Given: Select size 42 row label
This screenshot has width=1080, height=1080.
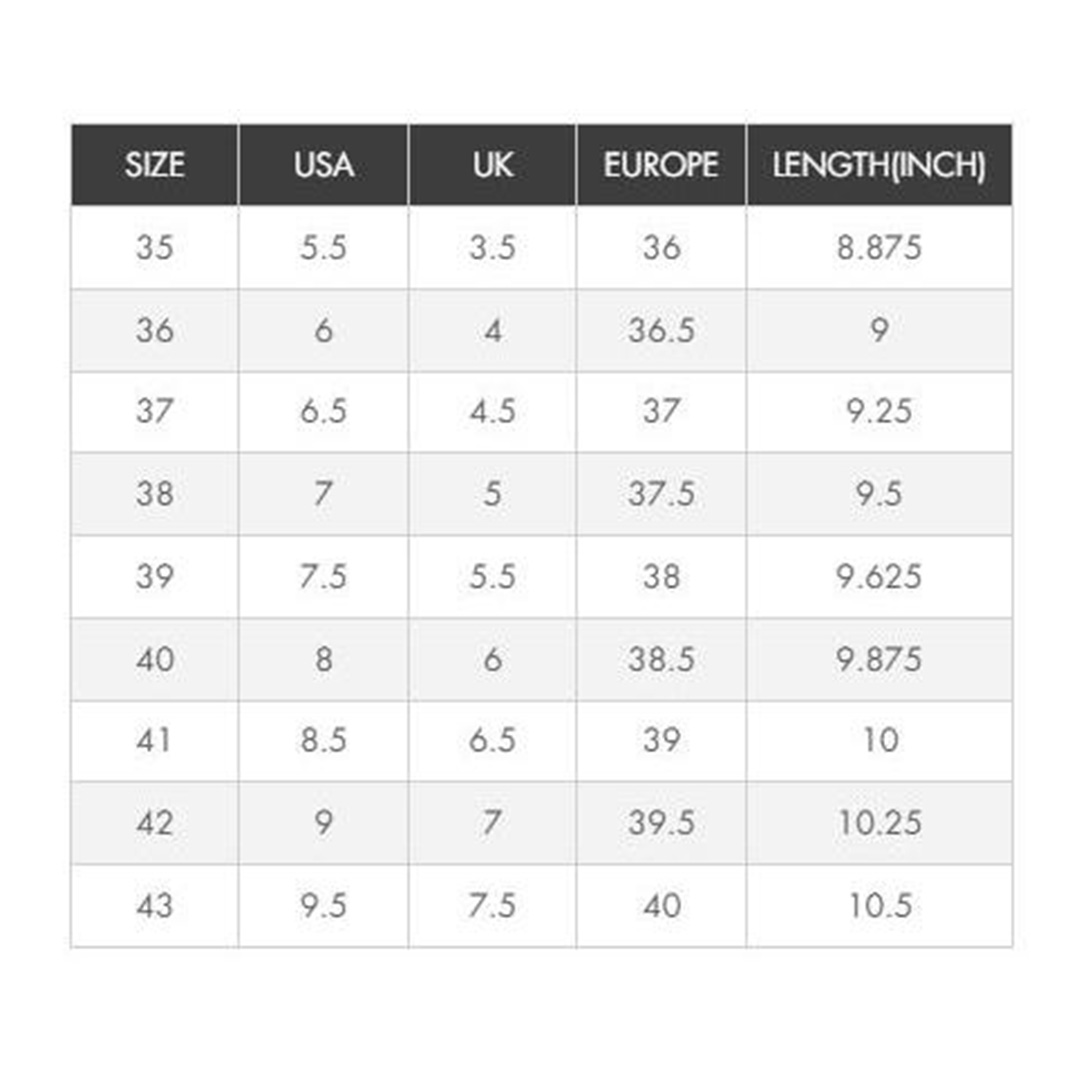Looking at the screenshot, I should [x=155, y=822].
